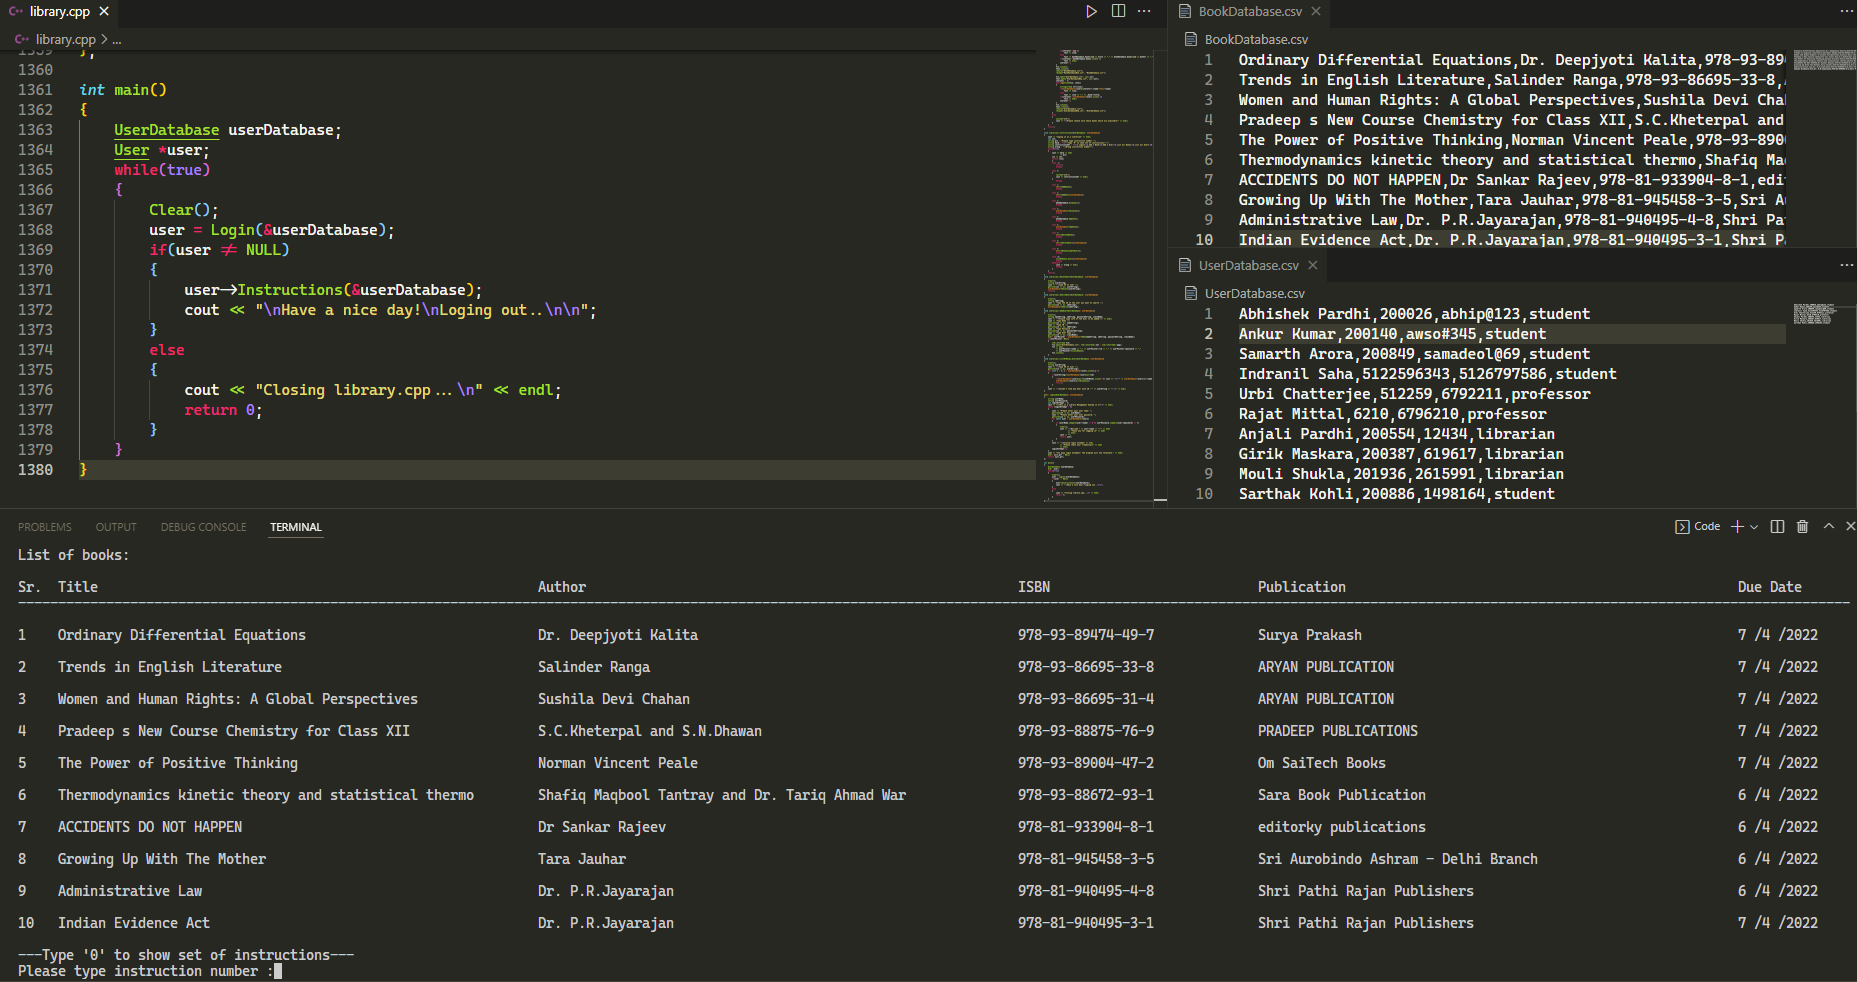Image resolution: width=1857 pixels, height=982 pixels.
Task: Open the terminal launch profile dropdown
Action: [1751, 526]
